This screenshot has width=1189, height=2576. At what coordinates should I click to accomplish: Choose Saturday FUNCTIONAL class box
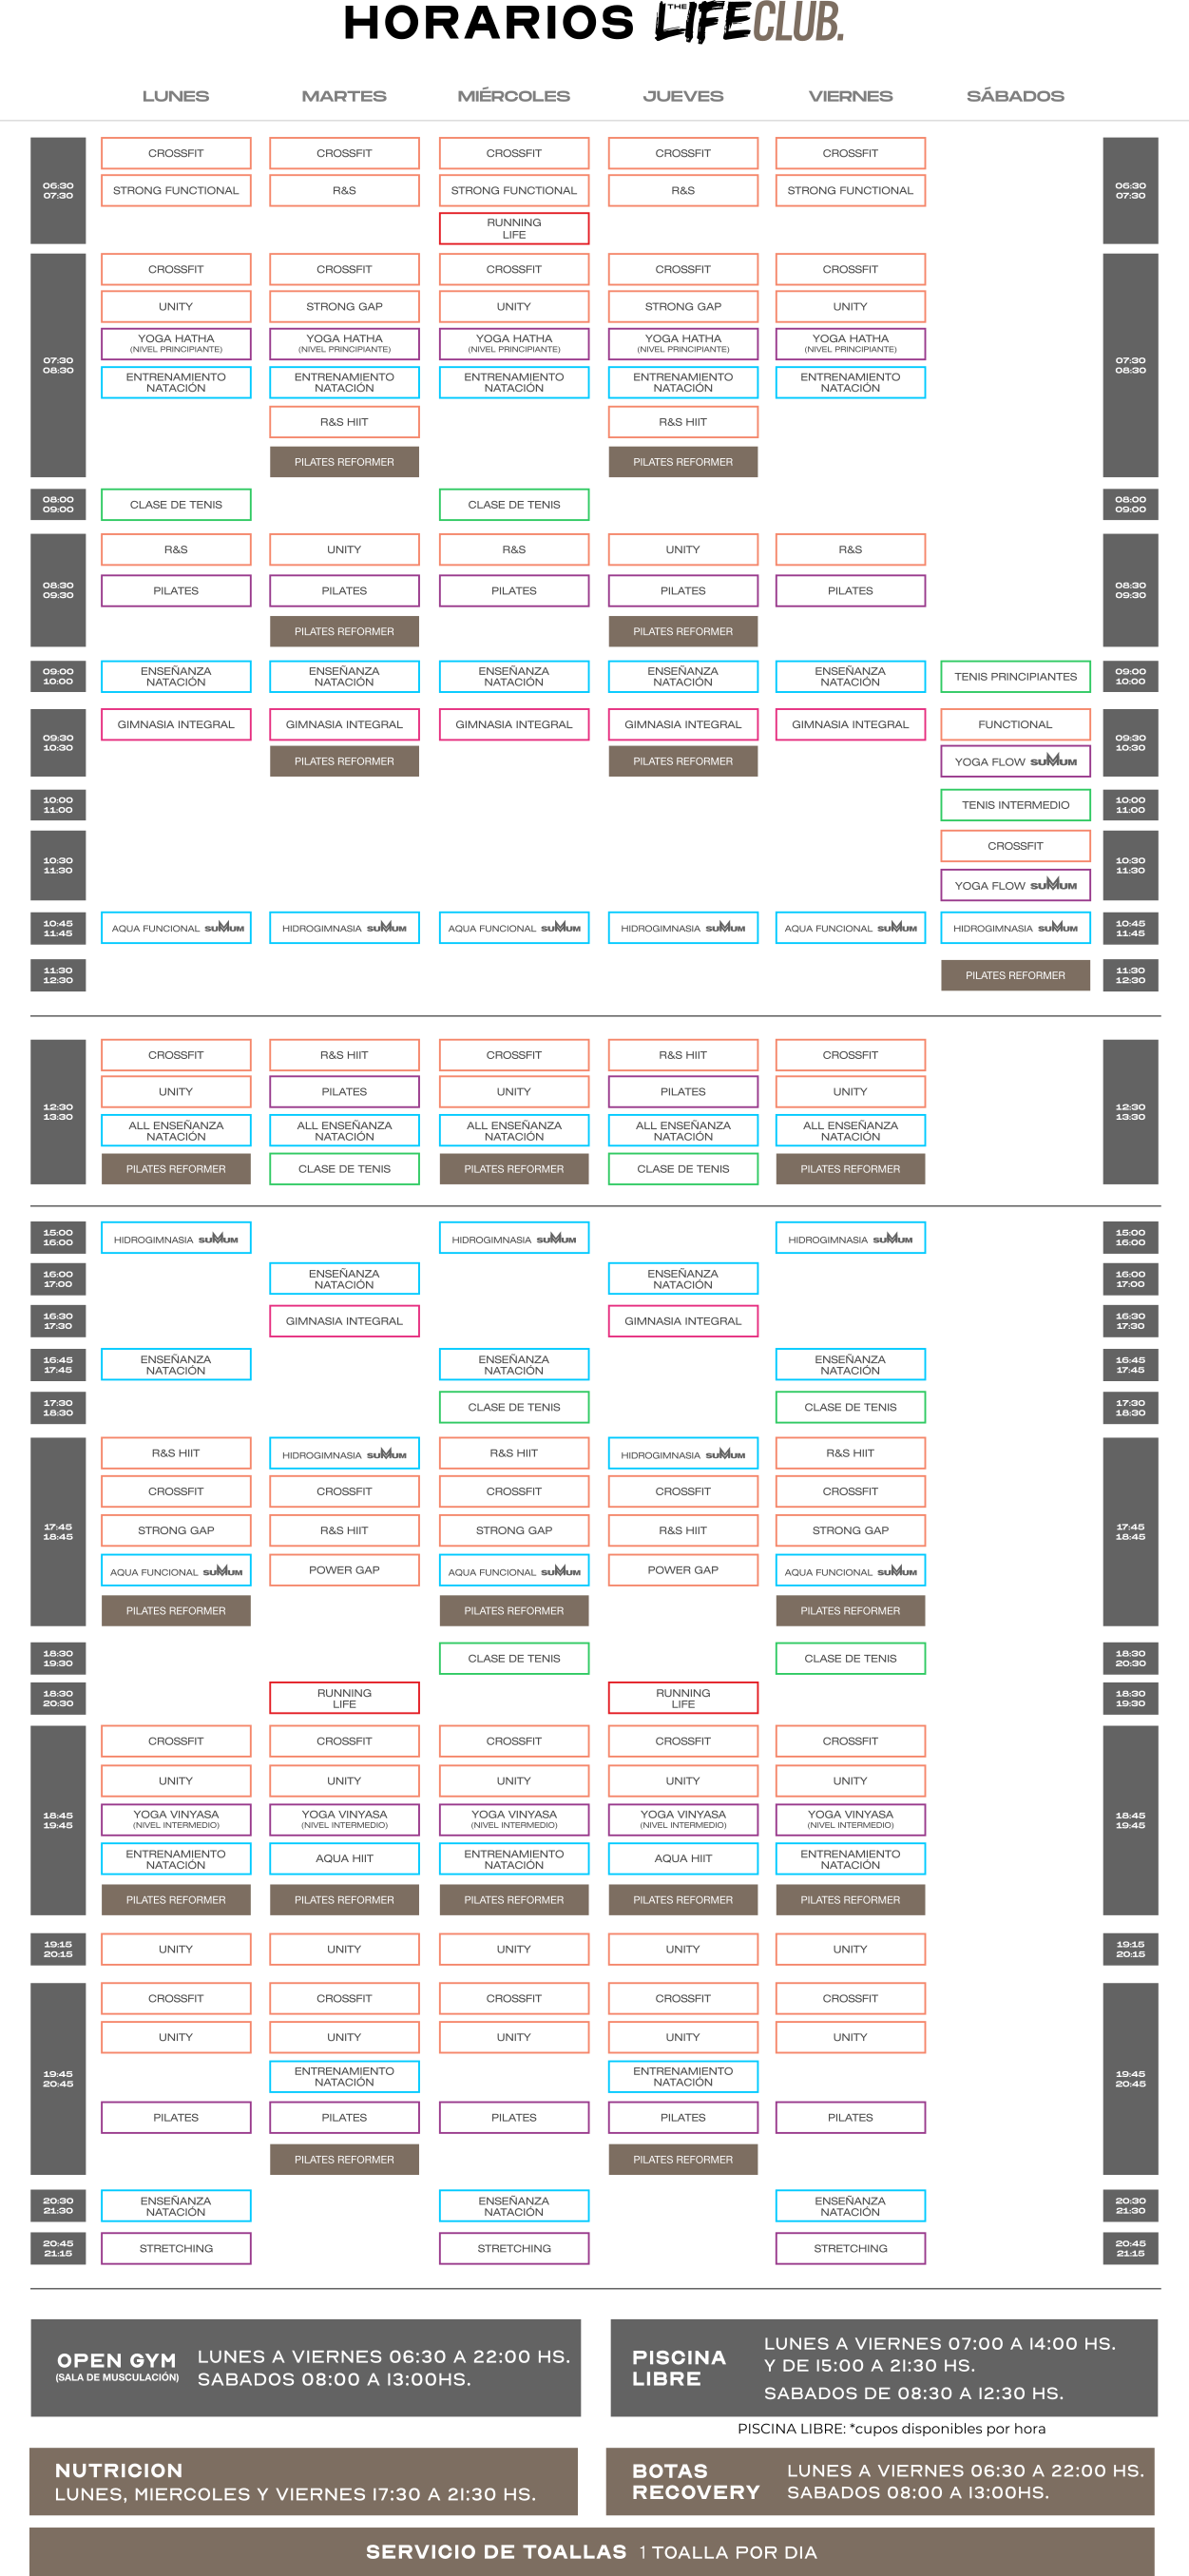(1014, 725)
